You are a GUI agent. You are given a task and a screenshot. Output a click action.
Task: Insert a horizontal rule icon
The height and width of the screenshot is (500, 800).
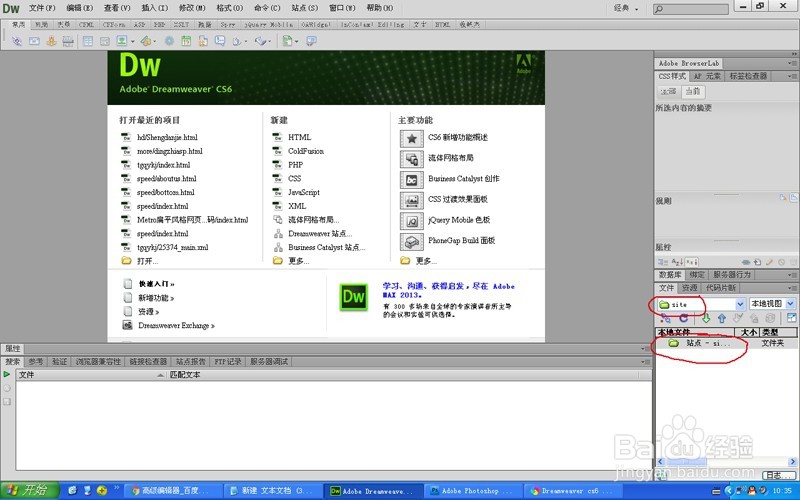[68, 41]
